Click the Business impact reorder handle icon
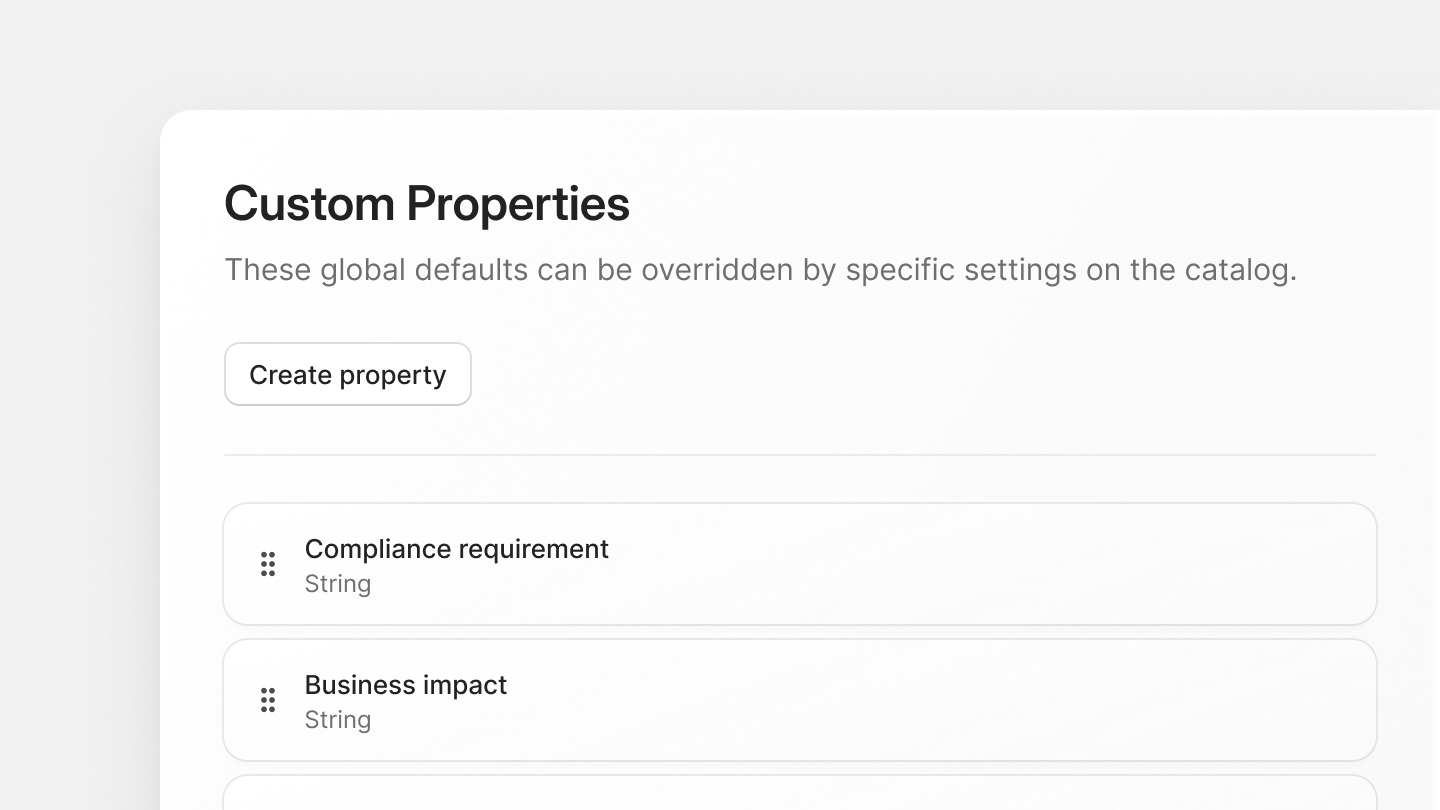1440x810 pixels. click(x=268, y=700)
